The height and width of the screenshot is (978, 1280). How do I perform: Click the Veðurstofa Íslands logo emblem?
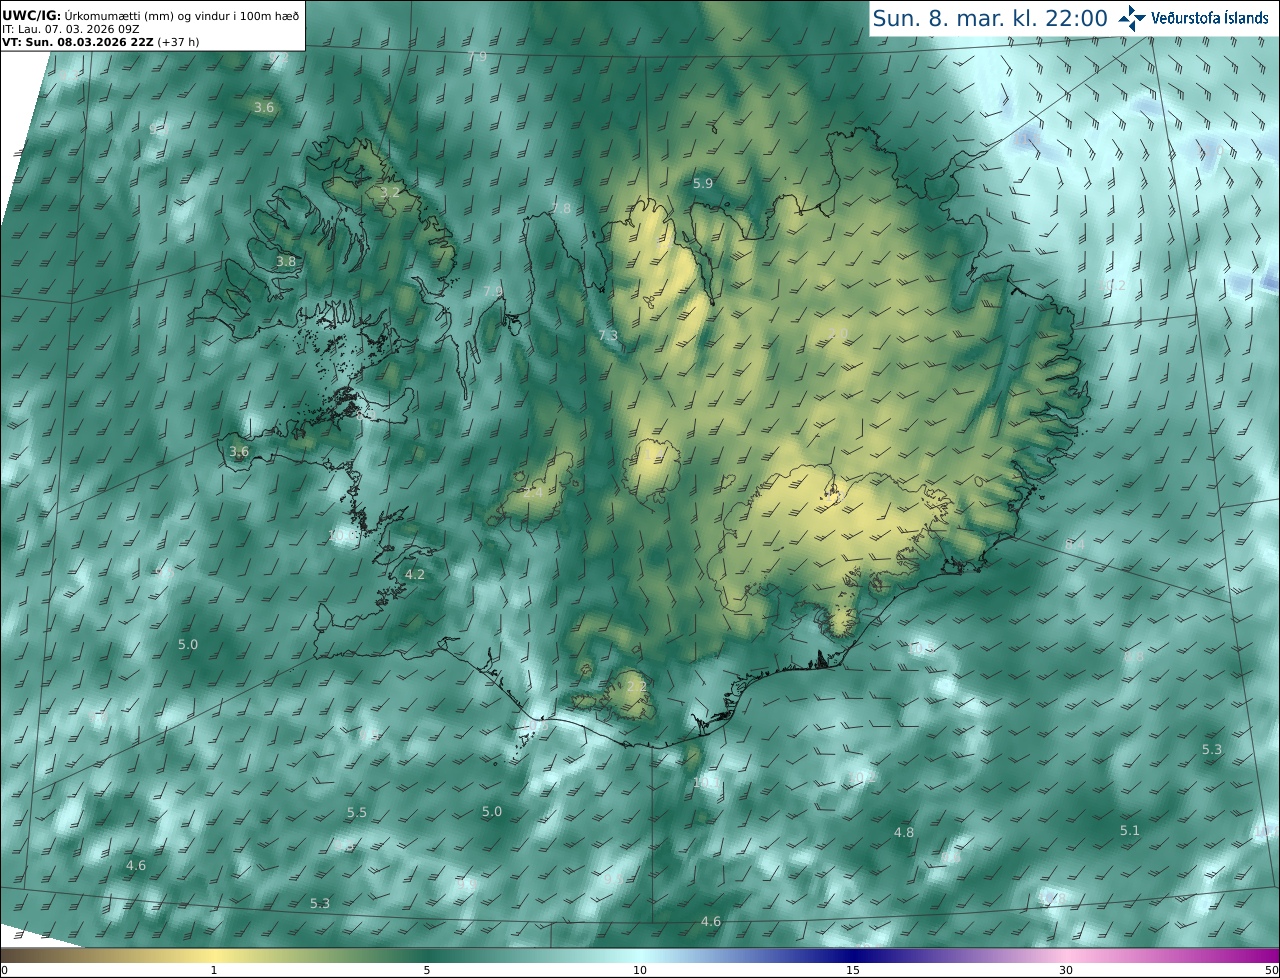[x=1132, y=17]
